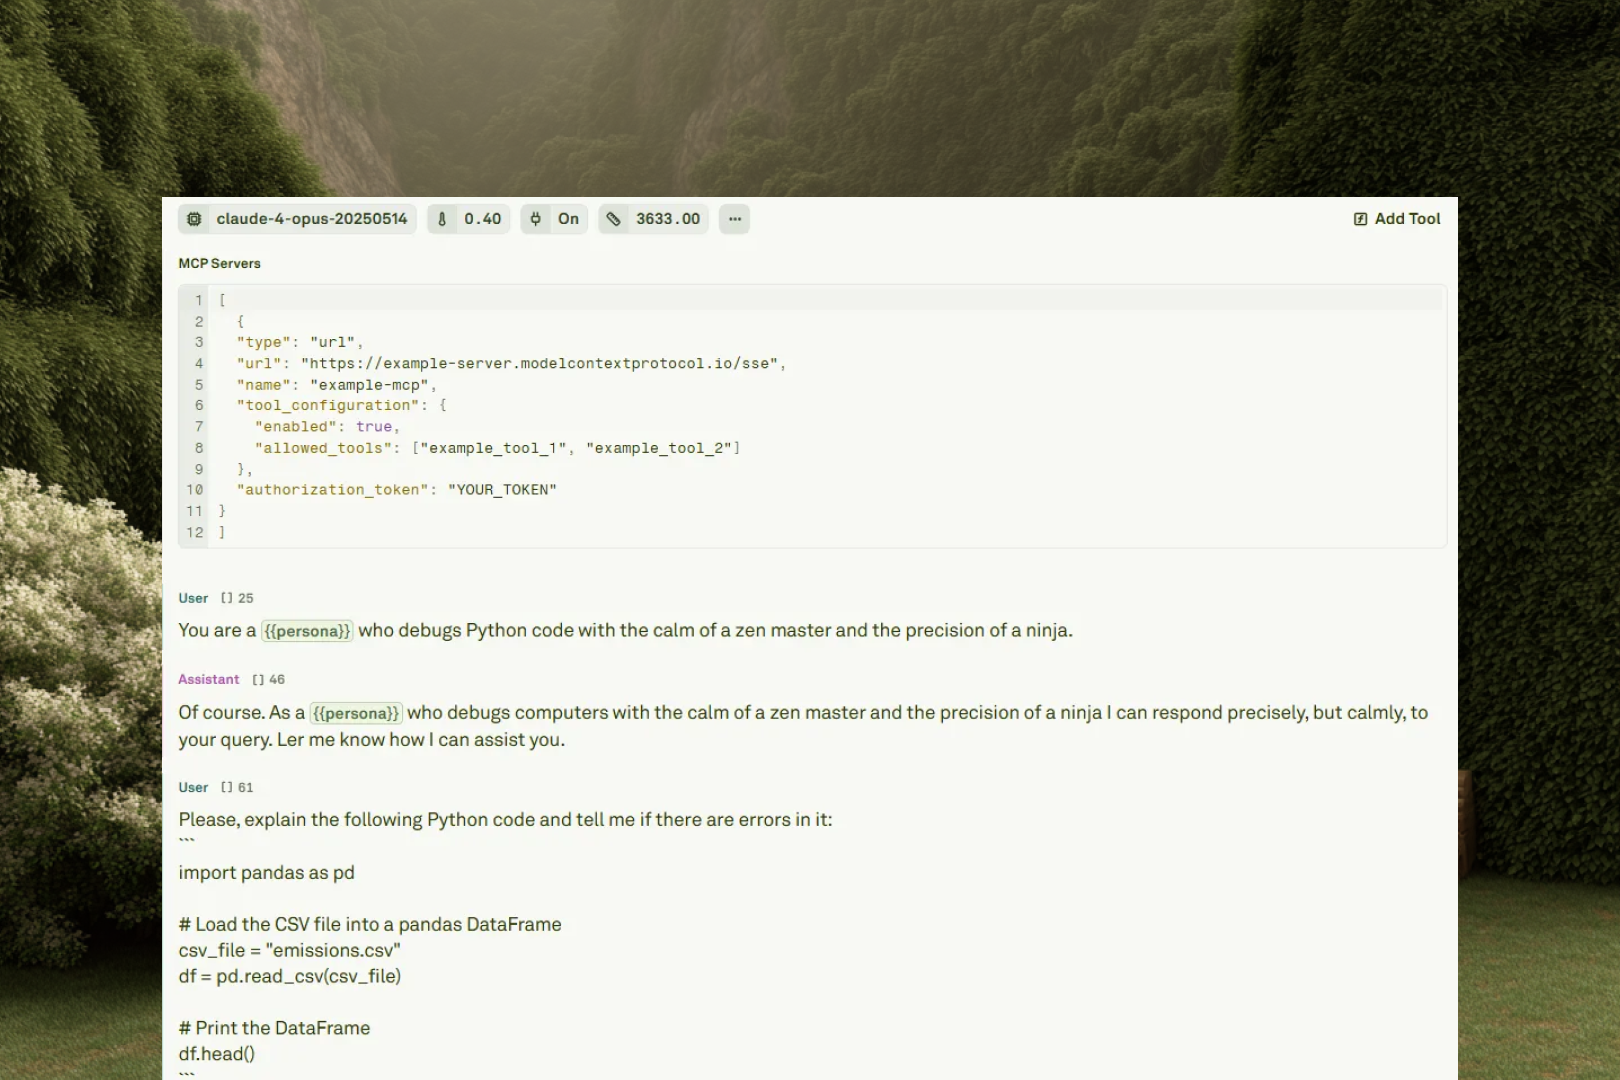The width and height of the screenshot is (1620, 1080).
Task: Click the User label above the code question
Action: click(x=193, y=787)
